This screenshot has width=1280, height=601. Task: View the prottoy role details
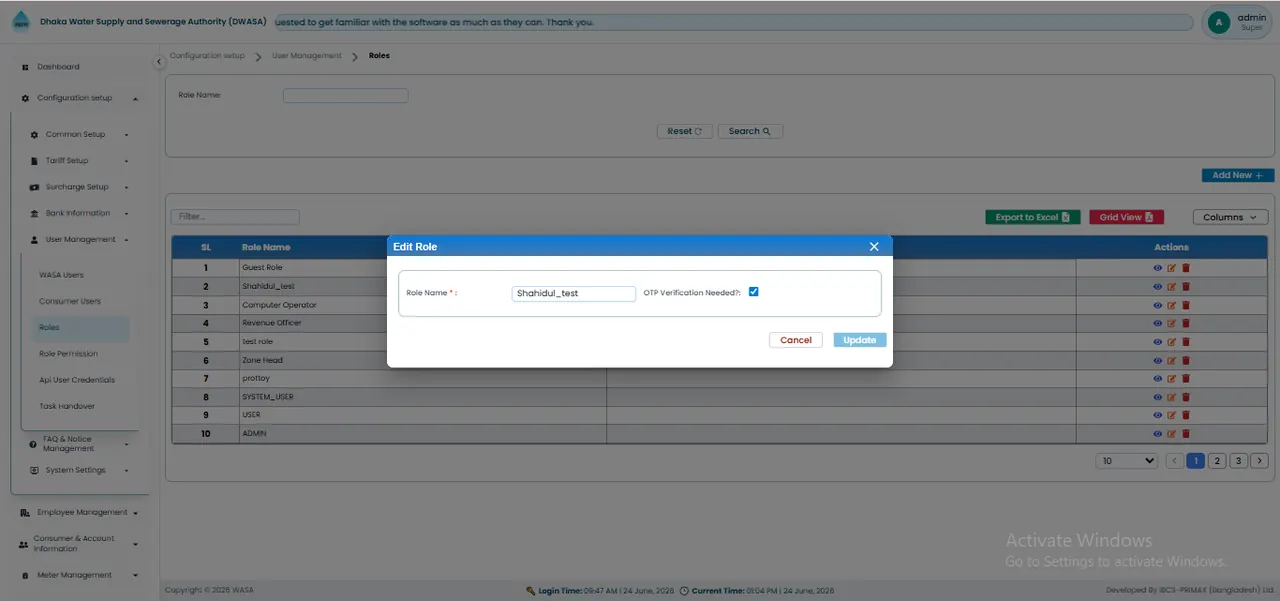(1158, 378)
